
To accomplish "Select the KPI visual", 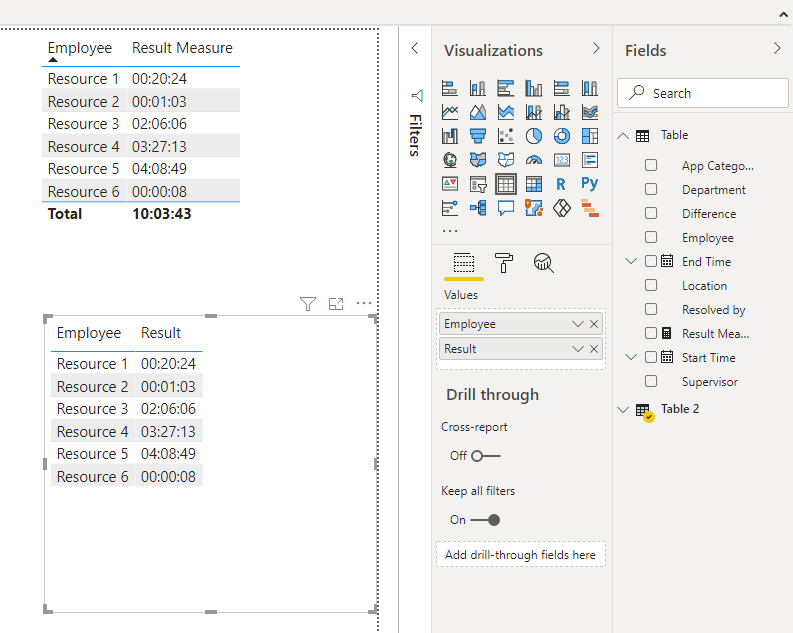I will click(x=450, y=184).
